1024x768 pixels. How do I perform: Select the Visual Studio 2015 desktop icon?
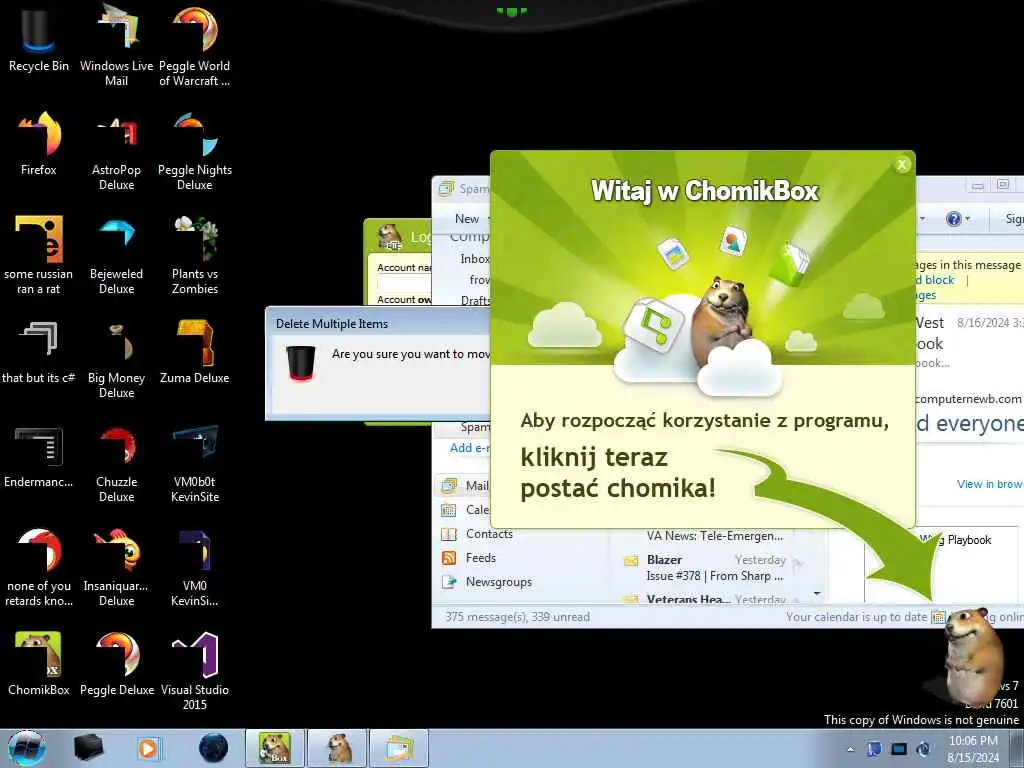195,671
